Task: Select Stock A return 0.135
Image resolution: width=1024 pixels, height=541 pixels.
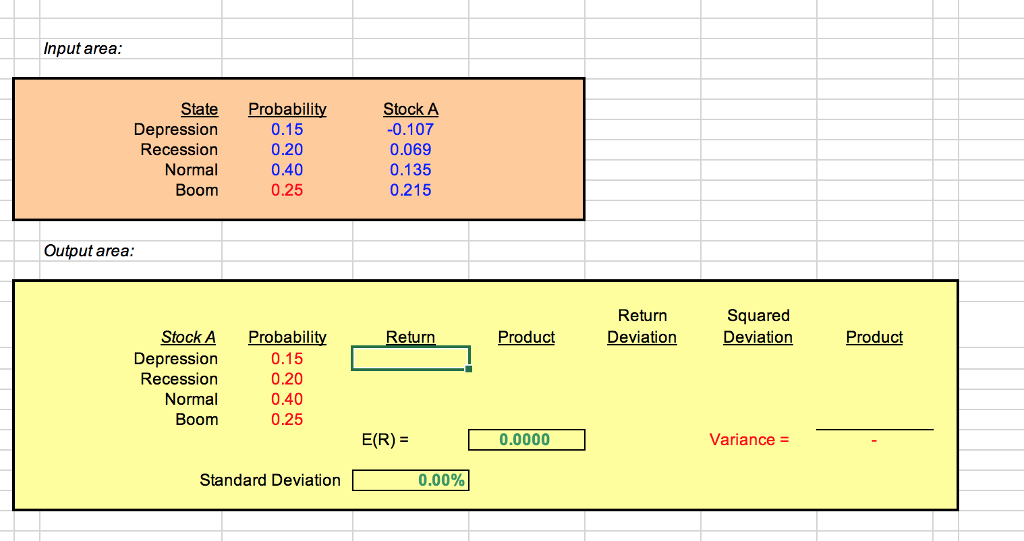Action: (411, 170)
